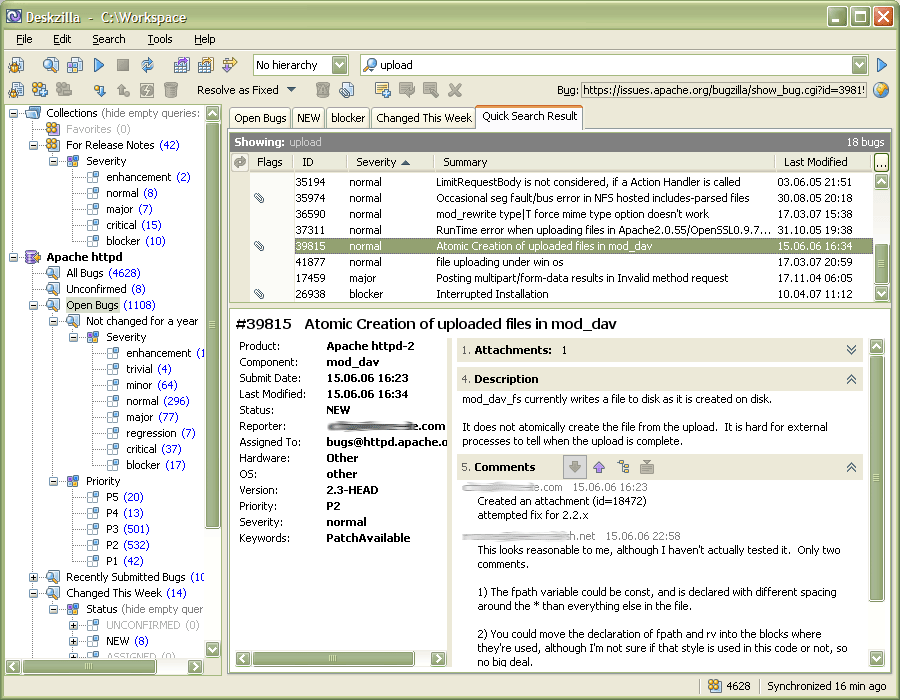Click the add comment note icon
This screenshot has height=700, width=900.
tap(382, 90)
